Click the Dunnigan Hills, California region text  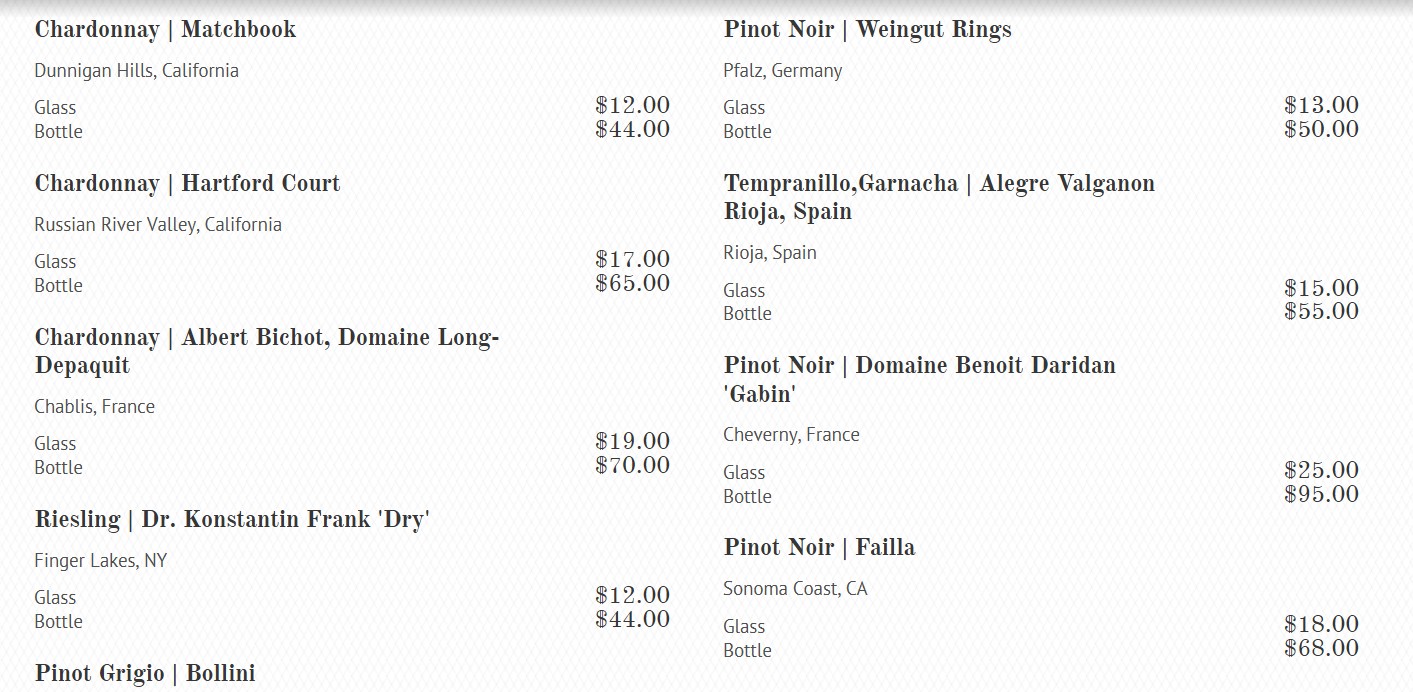(x=136, y=71)
